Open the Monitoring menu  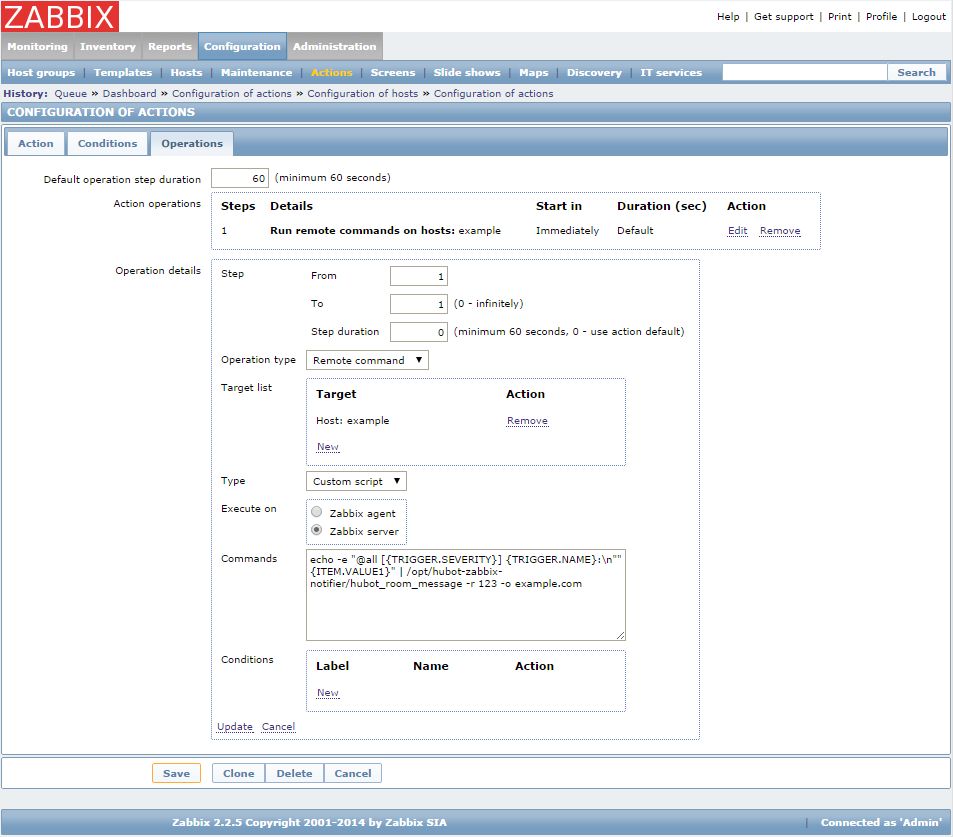(38, 47)
